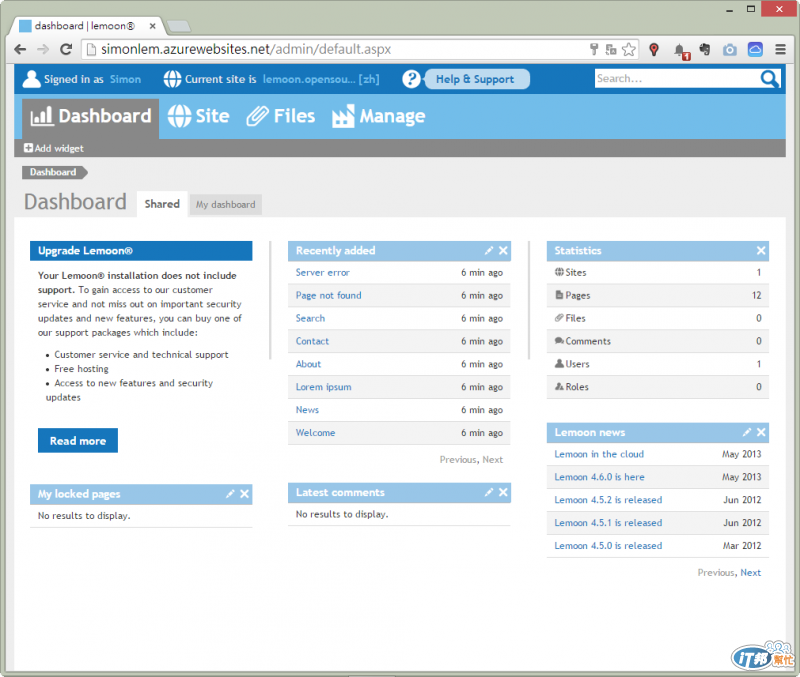Switch to My dashboard tab
This screenshot has height=677, width=800.
point(226,205)
